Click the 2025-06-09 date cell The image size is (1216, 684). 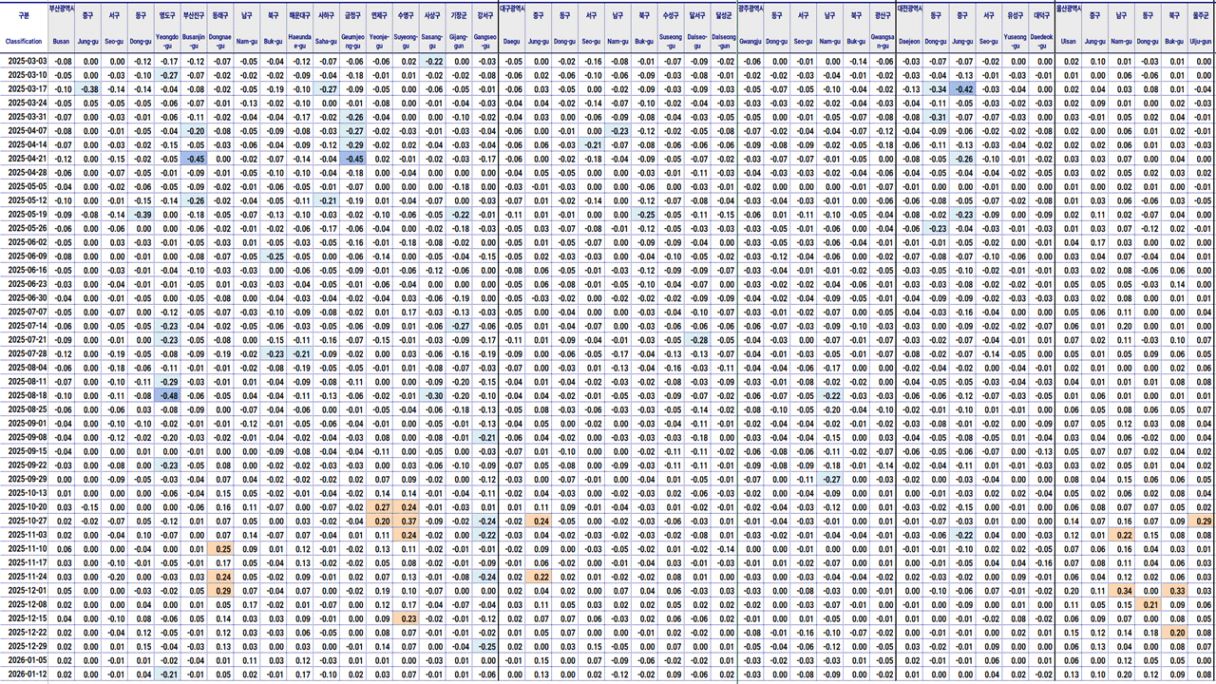coord(24,256)
